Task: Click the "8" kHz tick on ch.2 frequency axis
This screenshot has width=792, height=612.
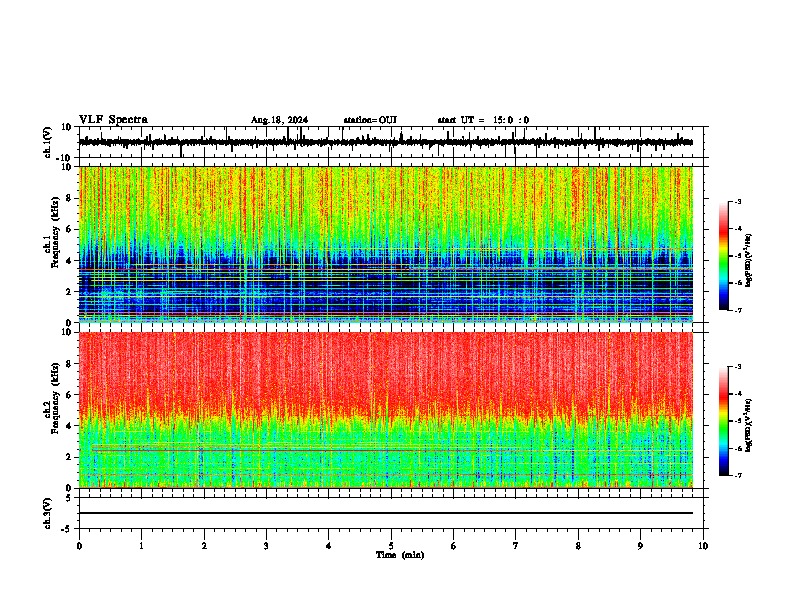Action: point(69,364)
